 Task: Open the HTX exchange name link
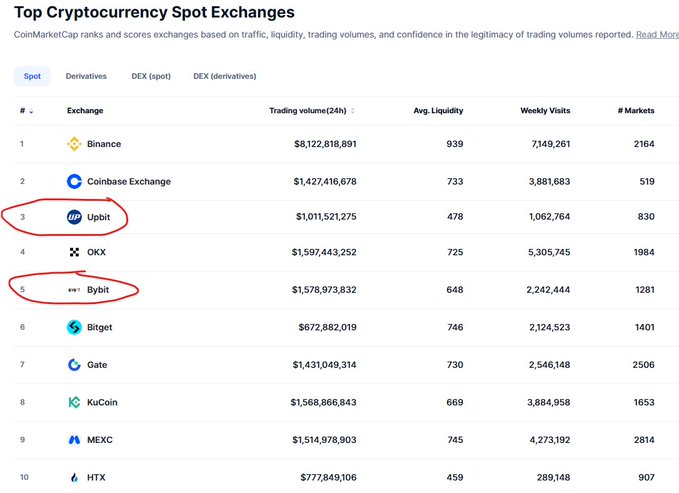click(x=96, y=477)
